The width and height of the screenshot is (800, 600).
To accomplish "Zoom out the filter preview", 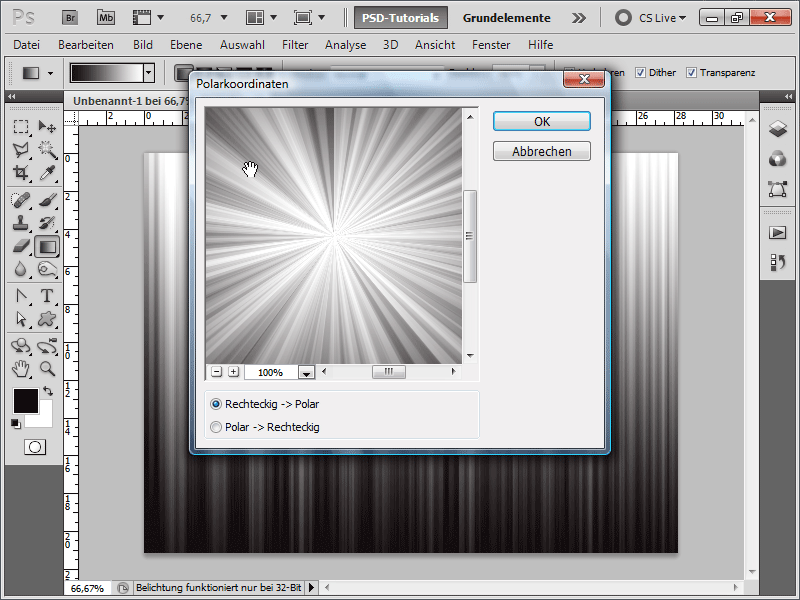I will coord(217,372).
